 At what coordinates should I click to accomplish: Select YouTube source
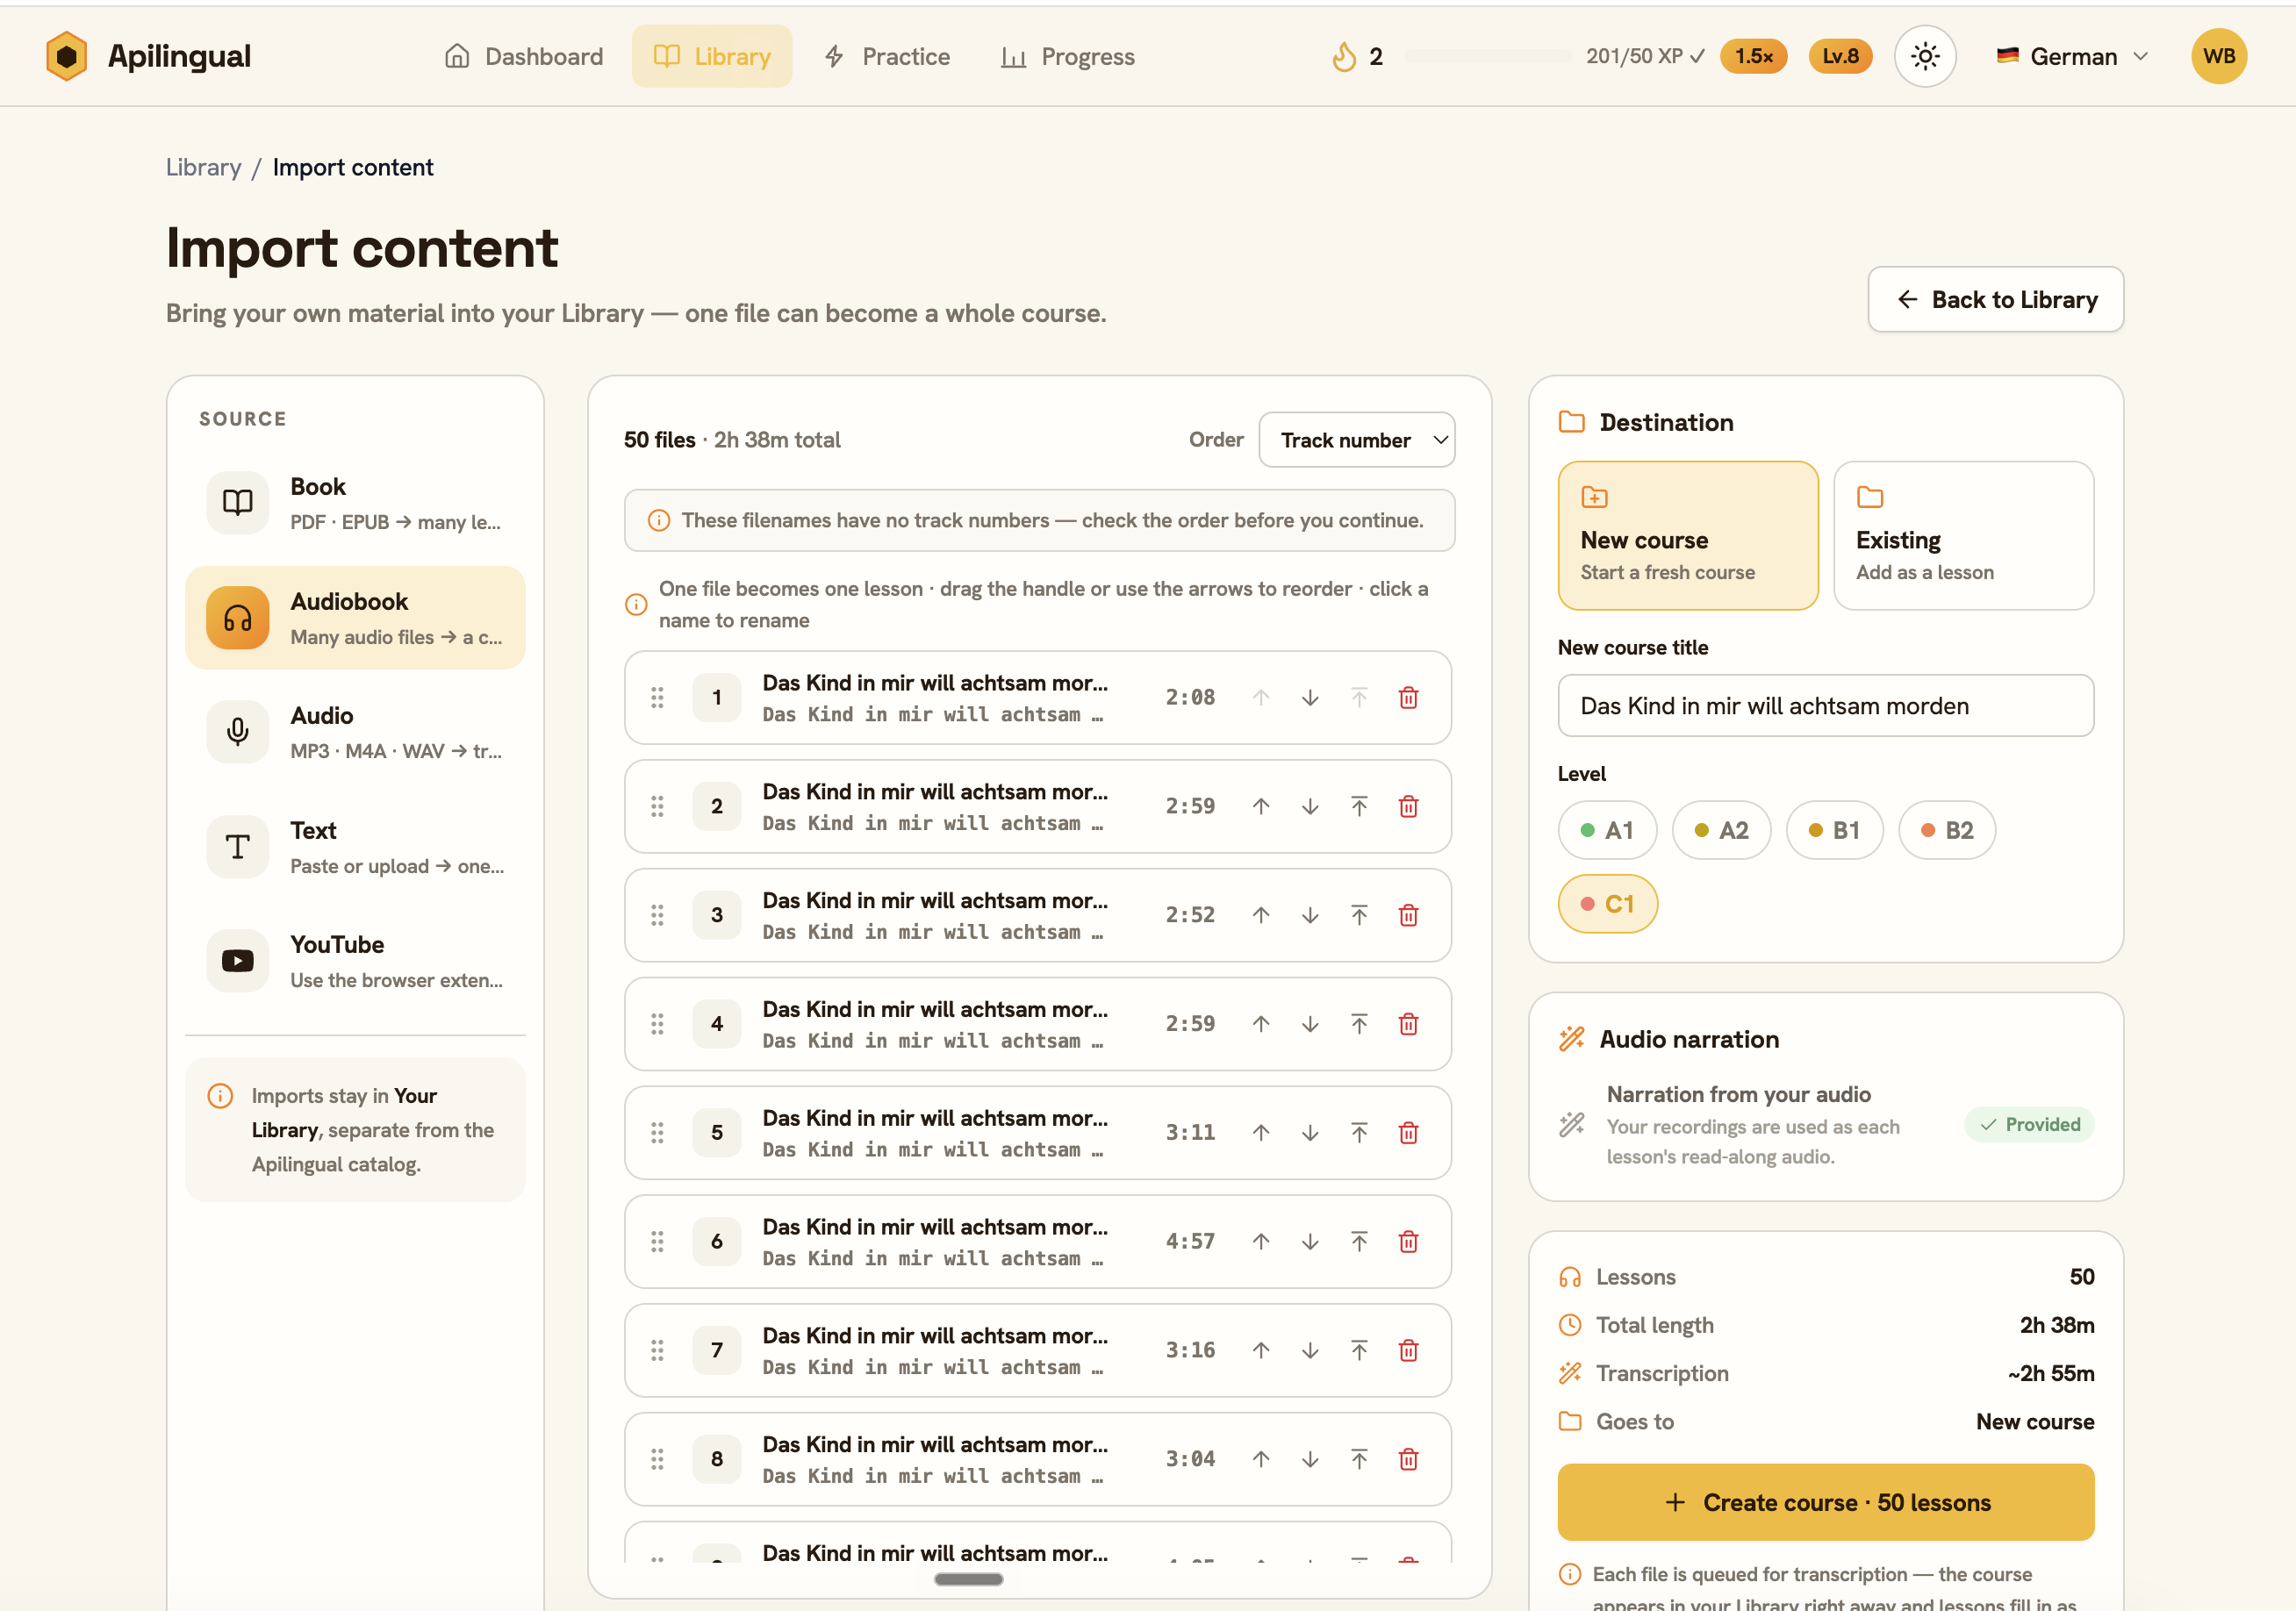(x=355, y=961)
